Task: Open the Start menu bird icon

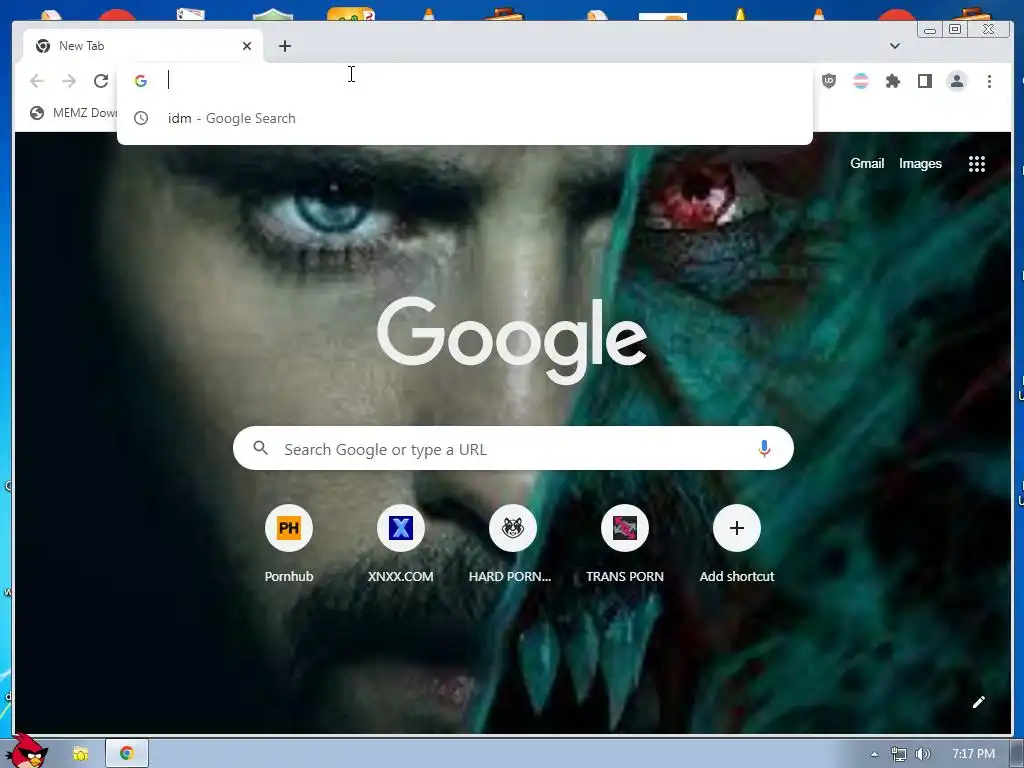Action: click(x=27, y=752)
